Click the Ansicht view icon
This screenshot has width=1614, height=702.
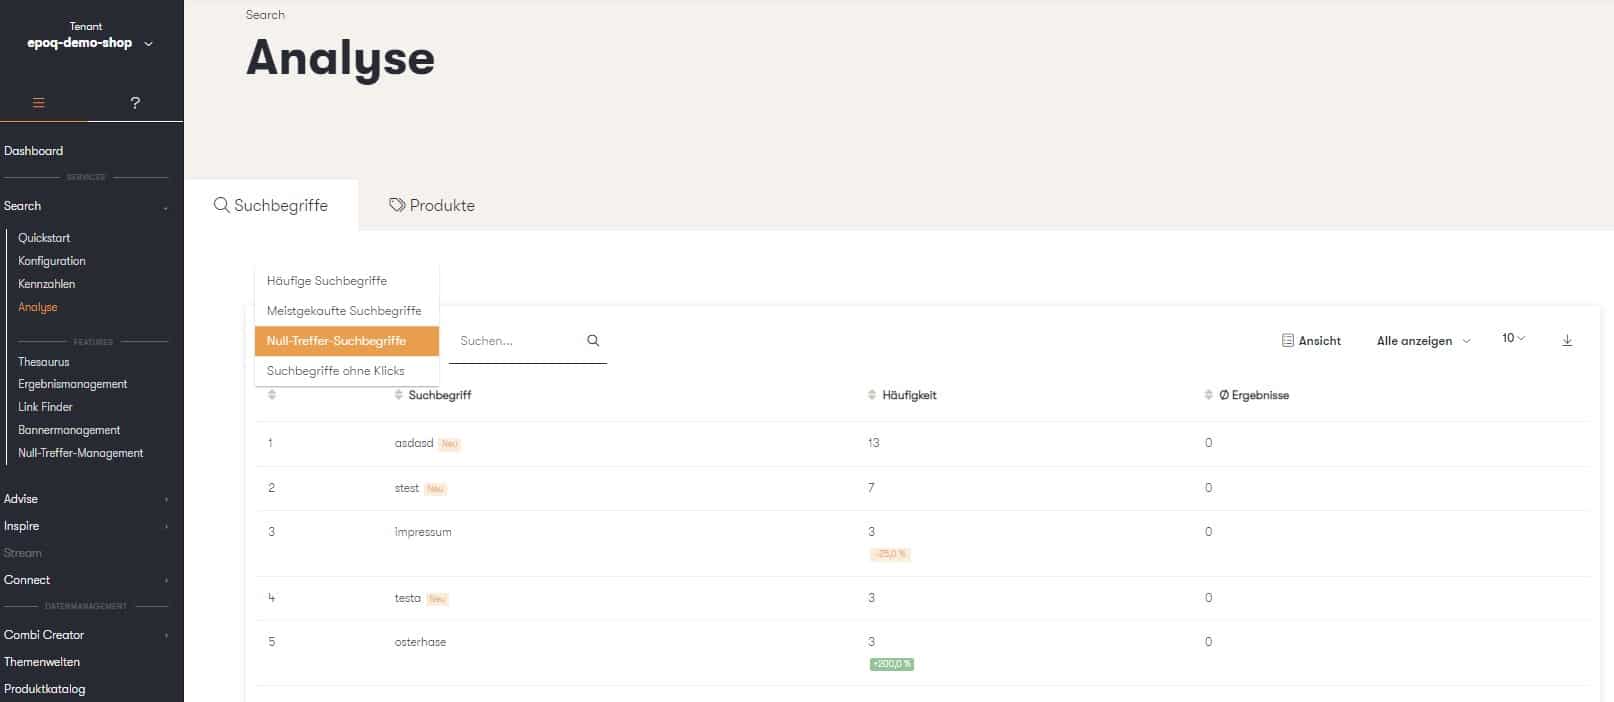pos(1288,341)
